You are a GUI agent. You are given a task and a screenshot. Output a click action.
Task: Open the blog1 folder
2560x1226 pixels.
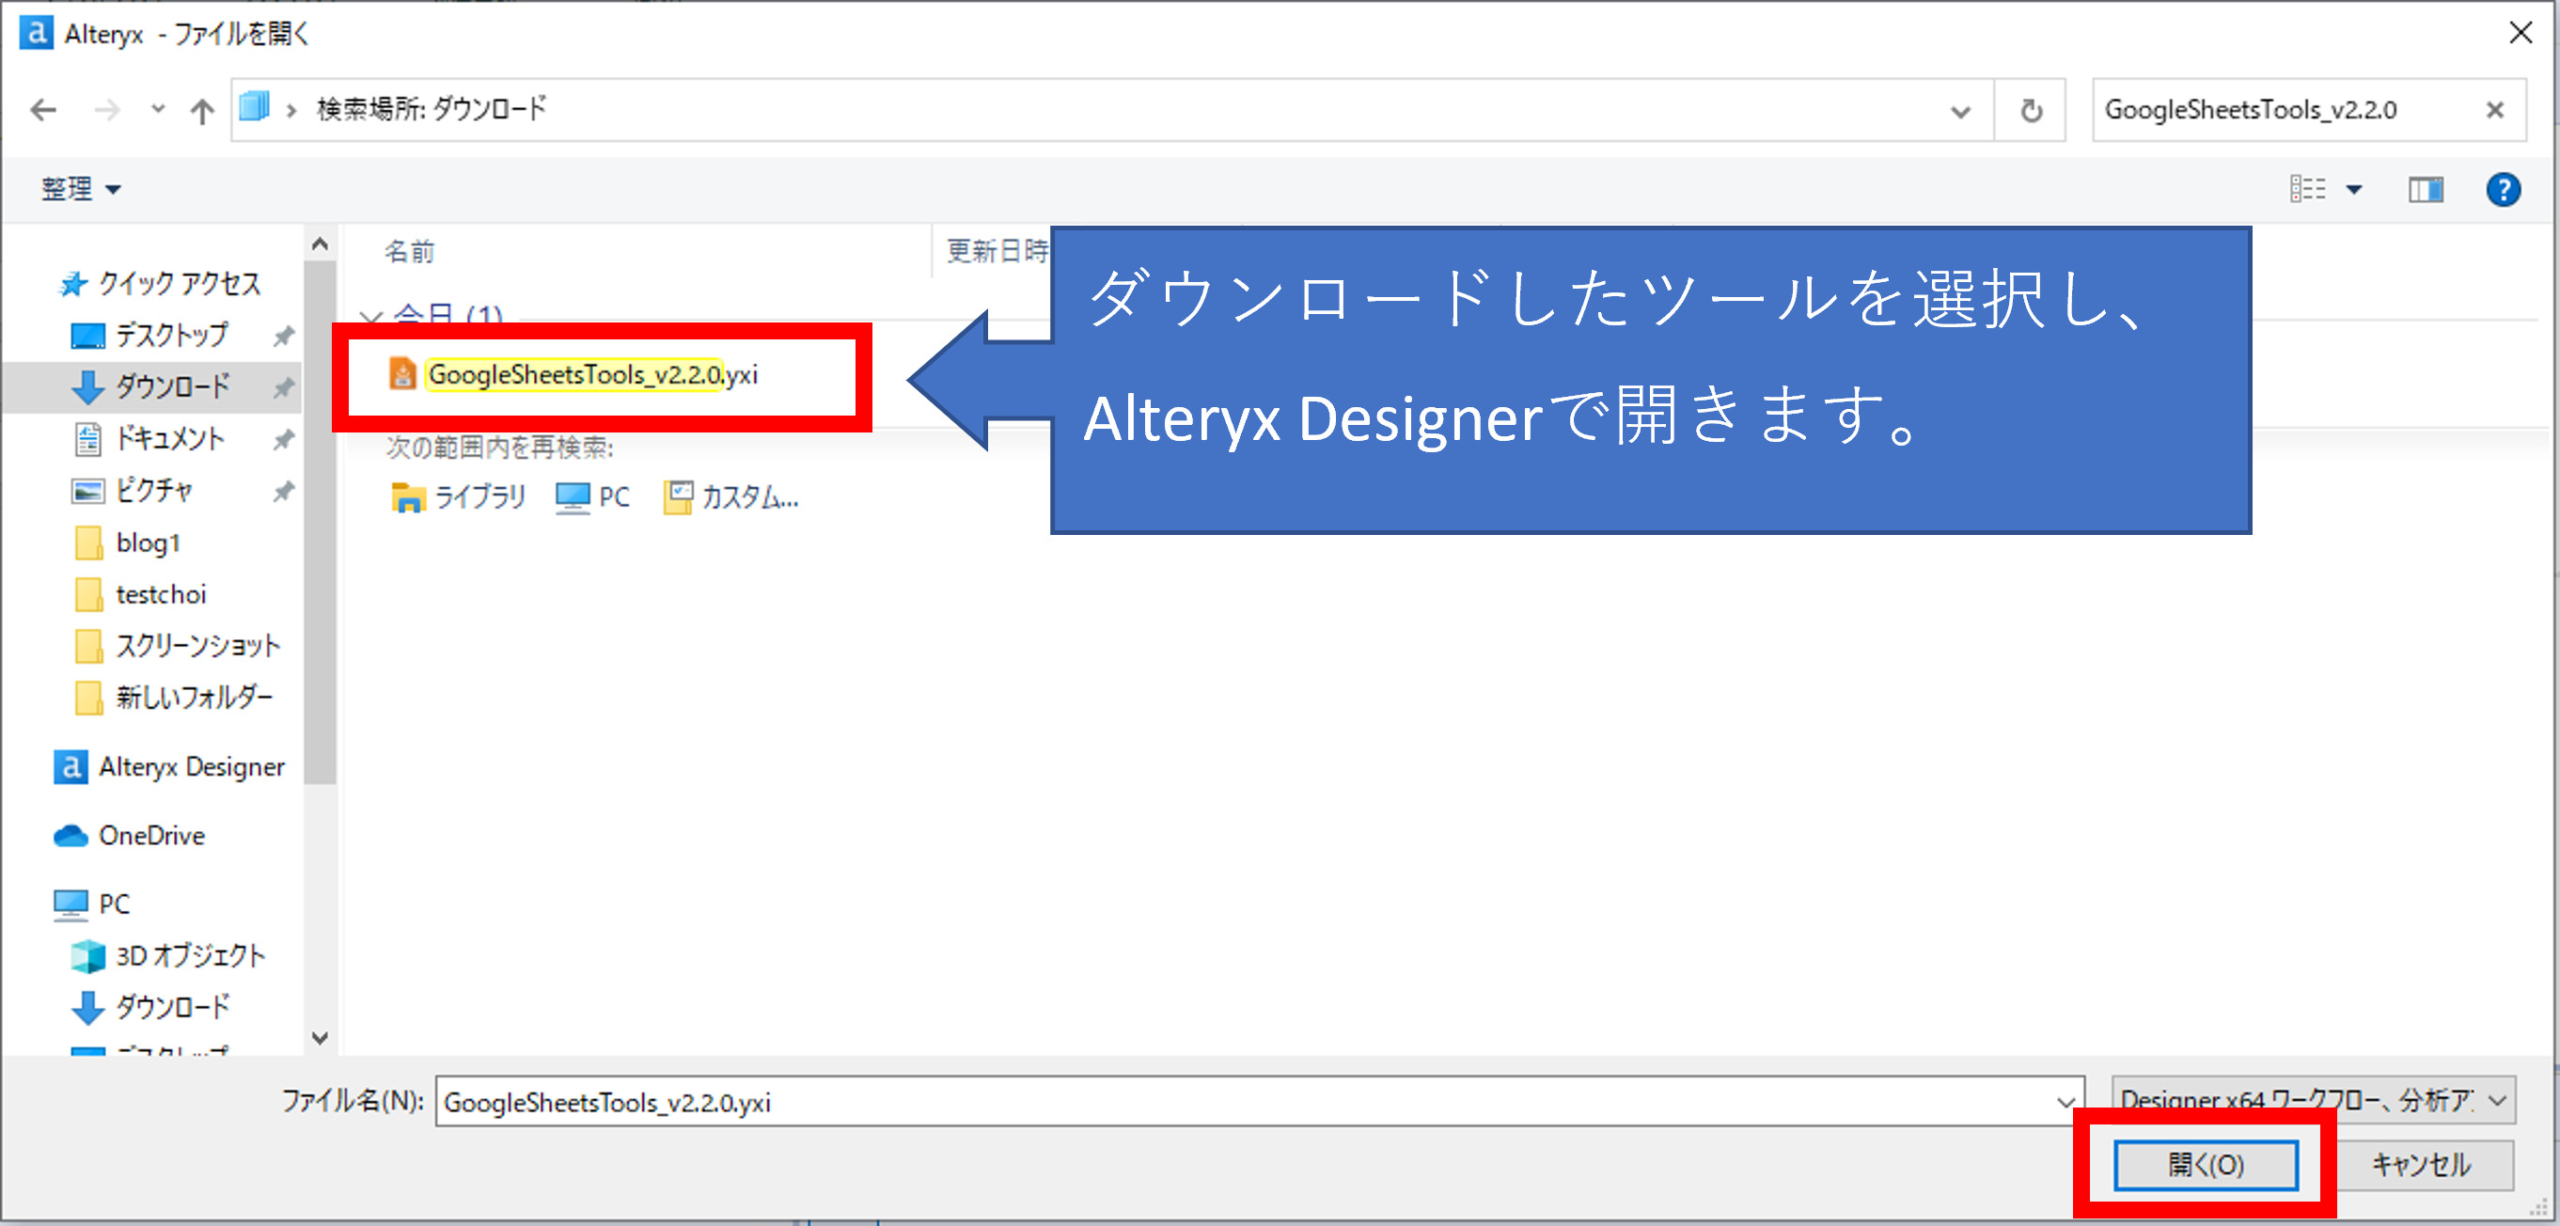[x=128, y=542]
